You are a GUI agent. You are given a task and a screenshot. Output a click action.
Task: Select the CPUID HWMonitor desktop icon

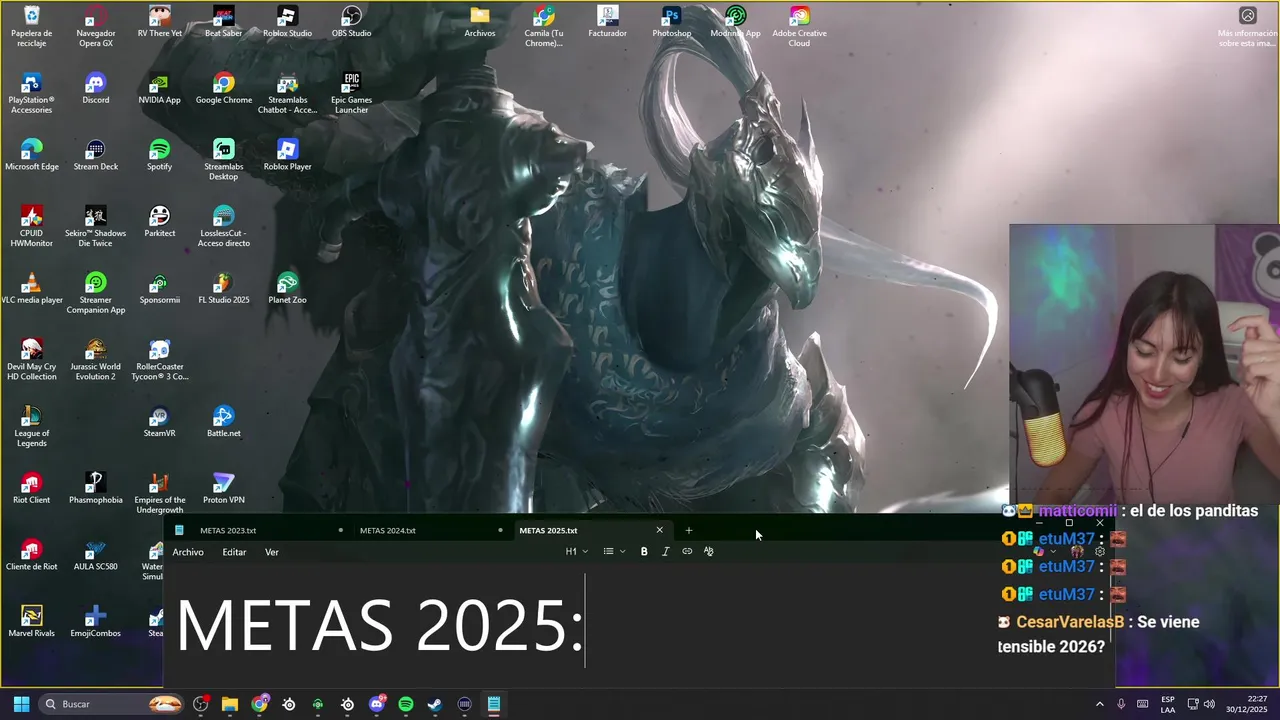[x=32, y=226]
